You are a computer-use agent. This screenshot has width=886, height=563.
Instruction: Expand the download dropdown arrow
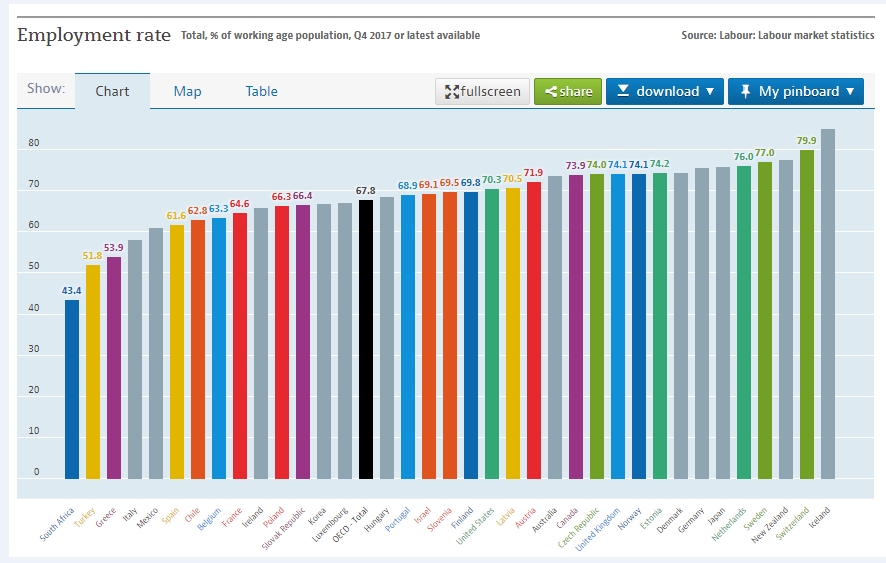(x=710, y=91)
